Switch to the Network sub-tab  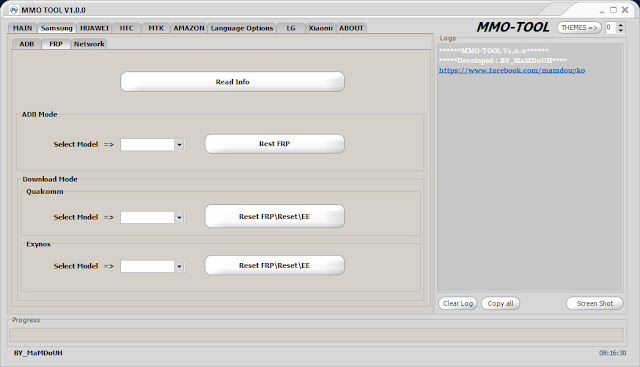(x=89, y=44)
